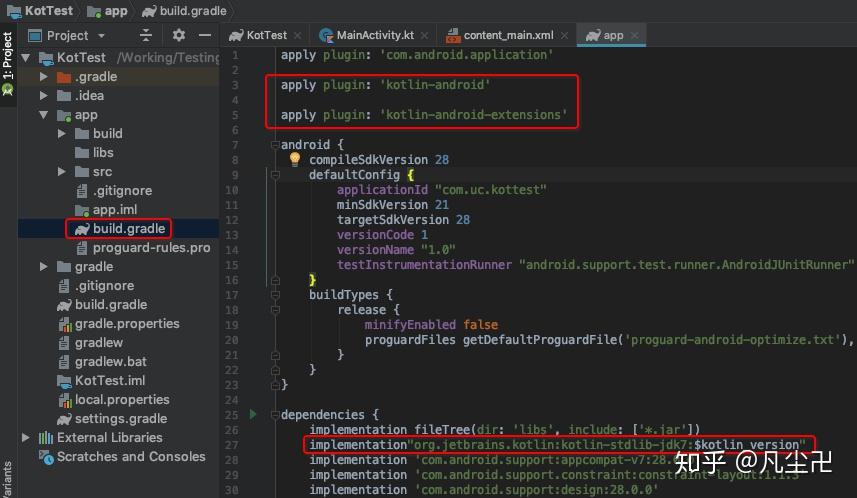Screen dimensions: 857x498
Task: Toggle fold marker beside android block
Action: (275, 145)
